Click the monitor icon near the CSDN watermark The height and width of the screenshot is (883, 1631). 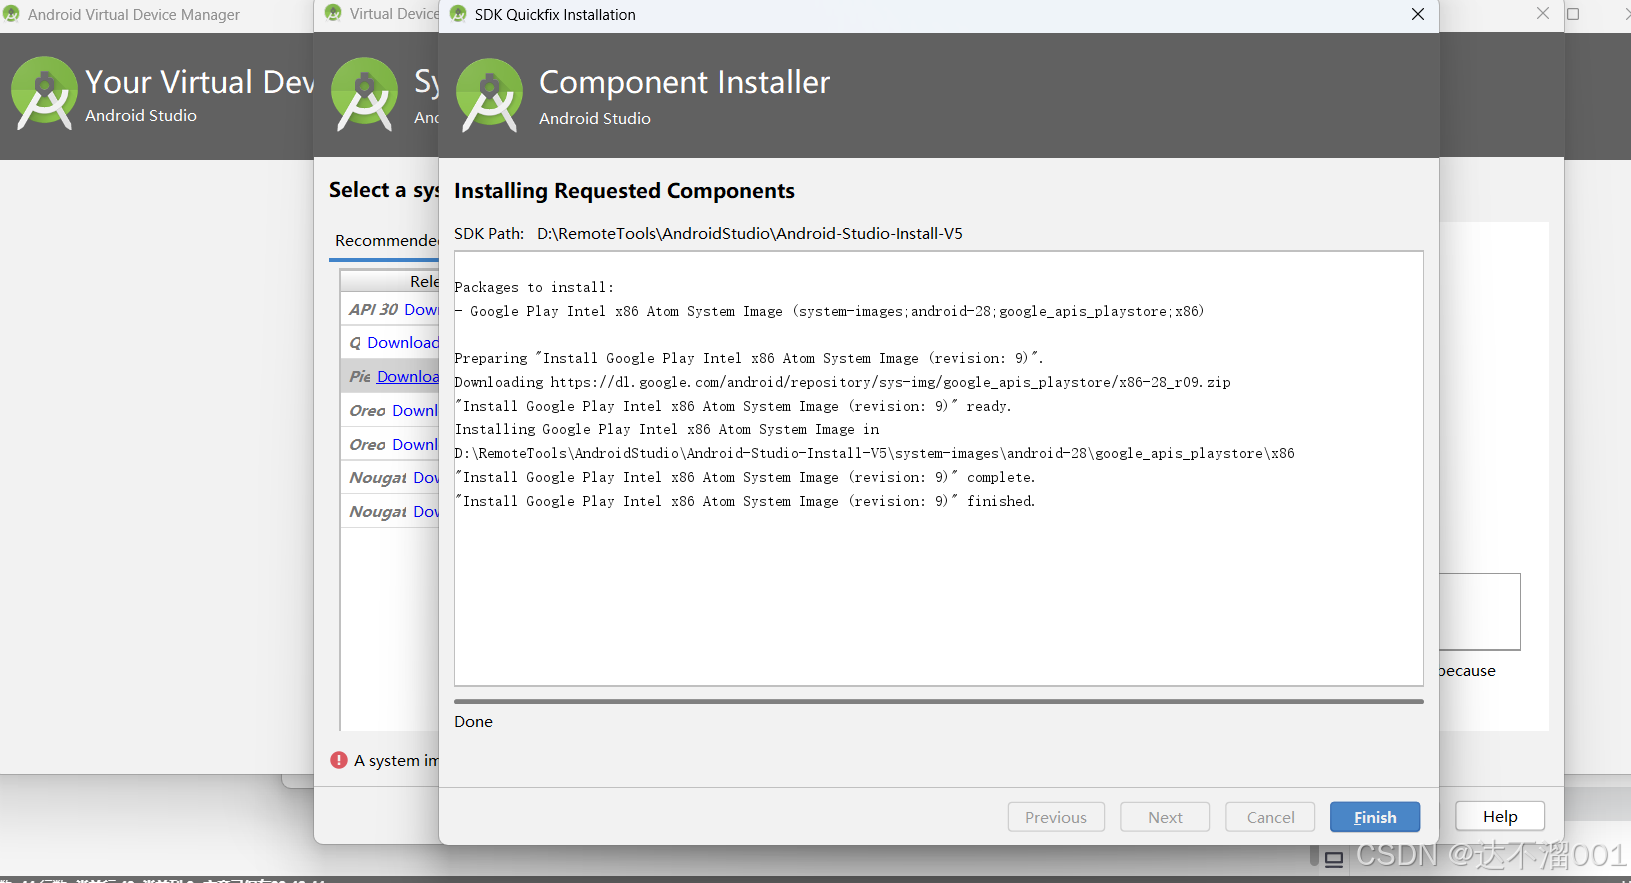pyautogui.click(x=1334, y=858)
